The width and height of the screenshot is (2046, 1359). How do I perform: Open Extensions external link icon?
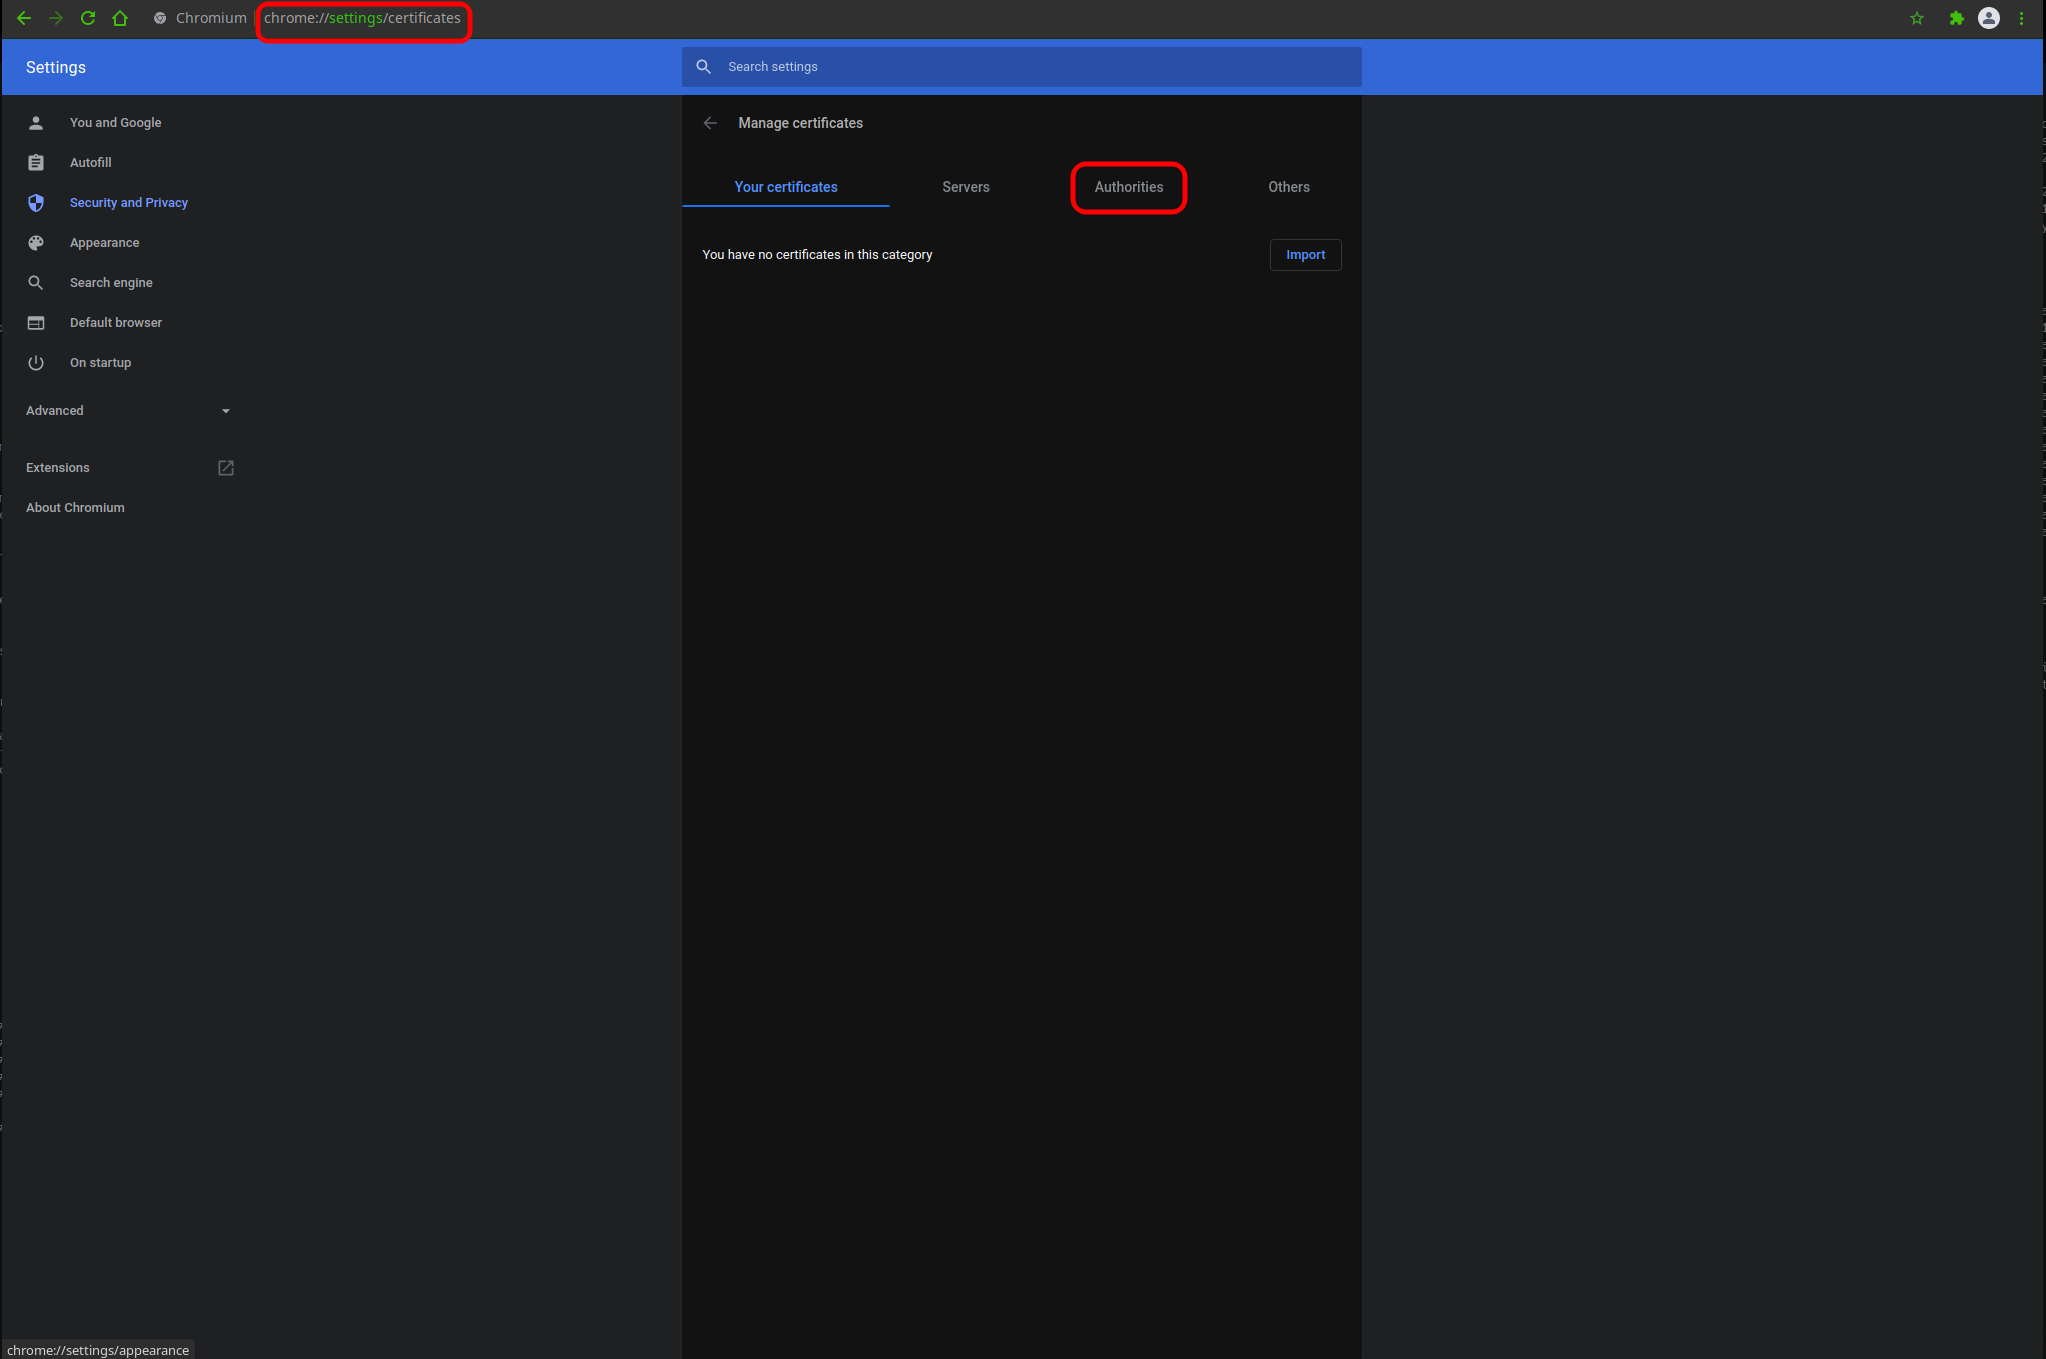[x=226, y=468]
